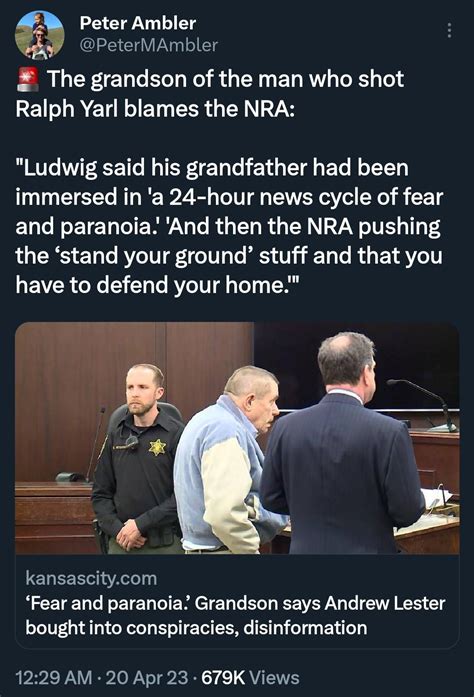Open the Peter Ambler display name
This screenshot has height=697, width=474.
138,23
